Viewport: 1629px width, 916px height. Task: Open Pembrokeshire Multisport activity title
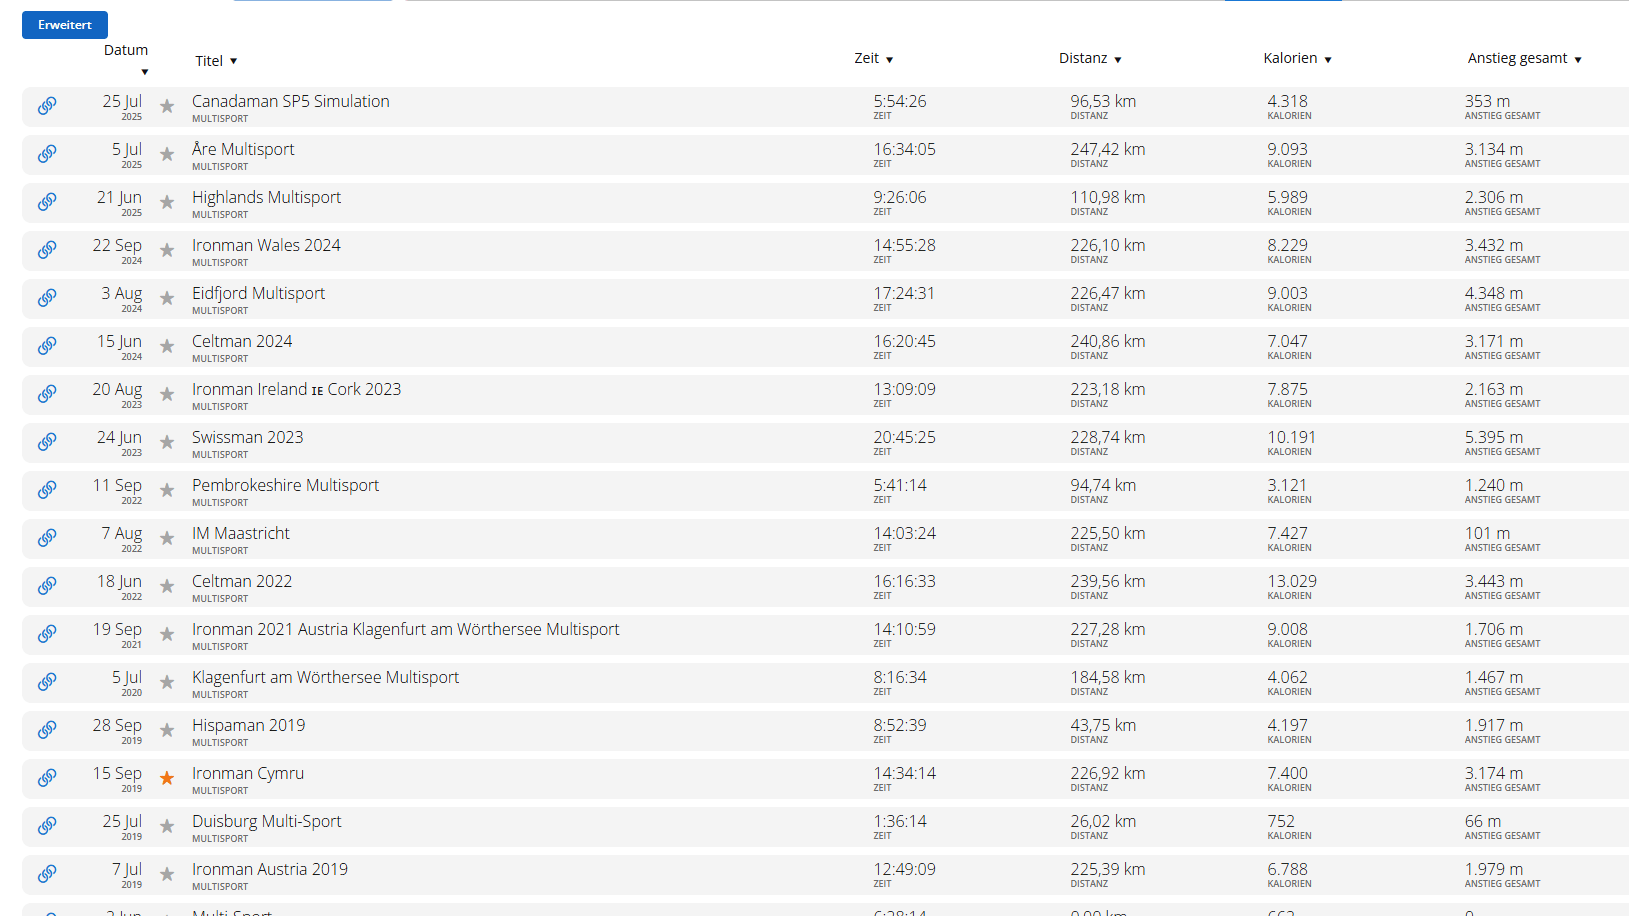[x=285, y=485]
